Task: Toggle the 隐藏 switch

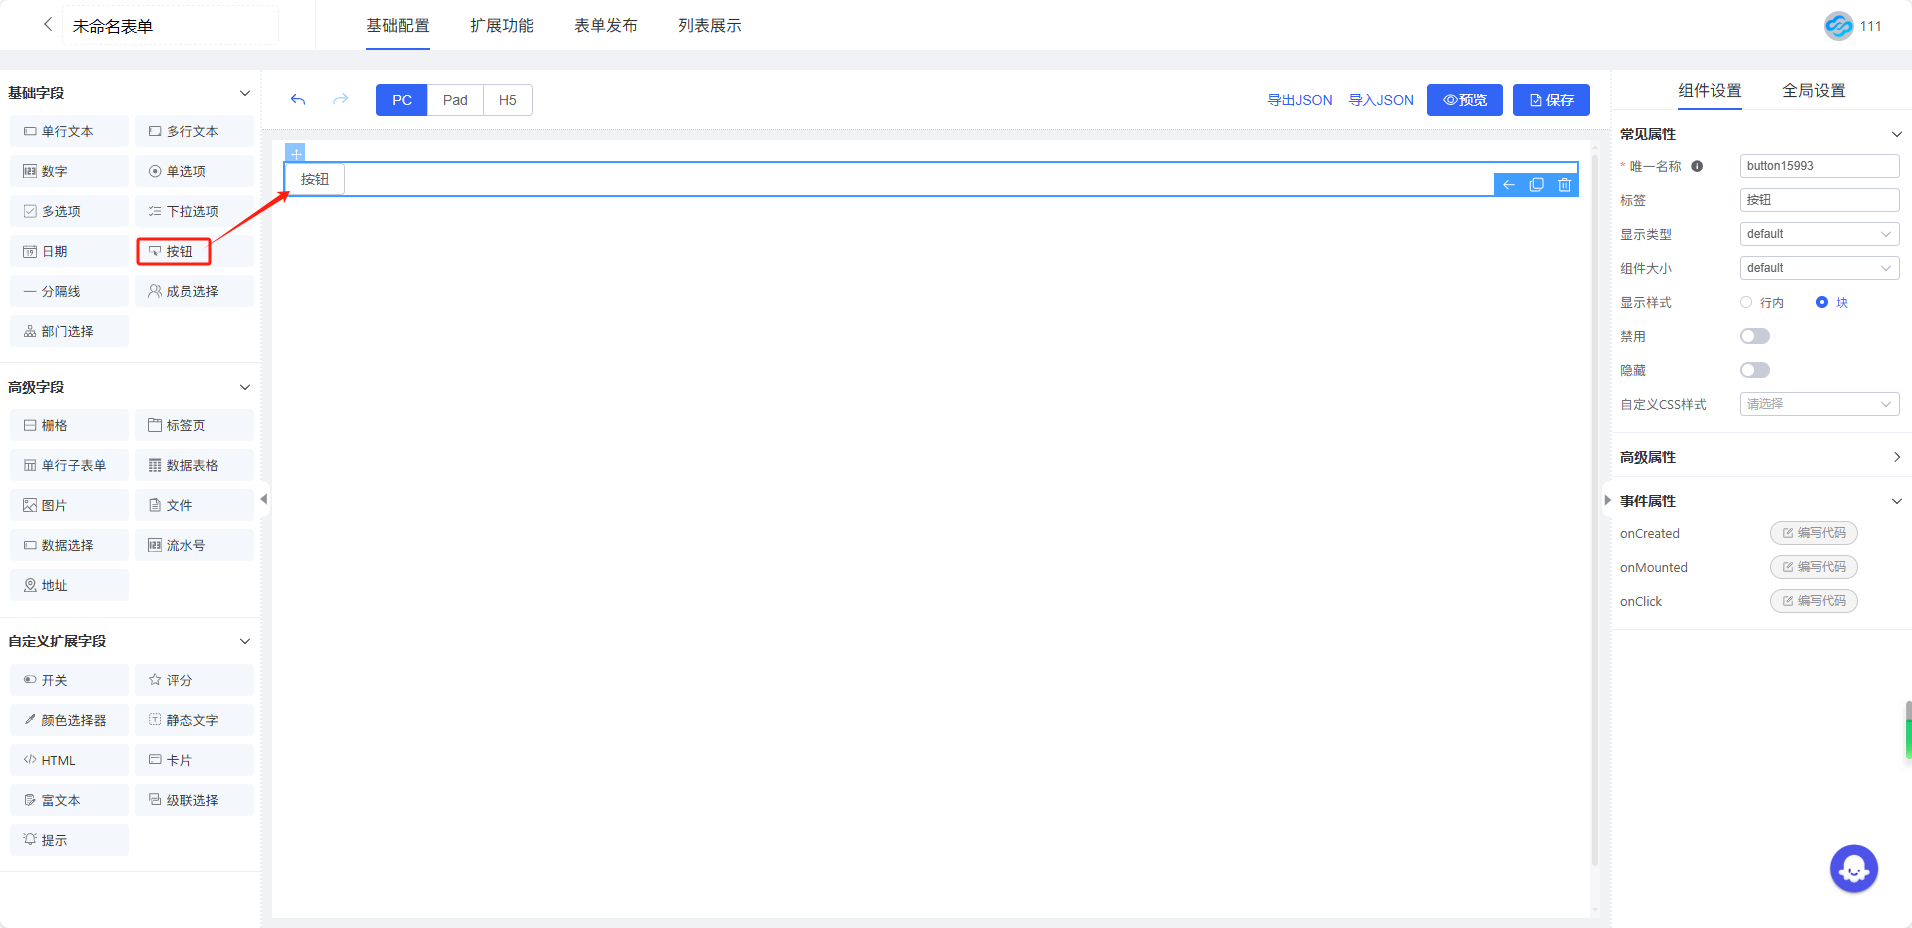Action: point(1754,371)
